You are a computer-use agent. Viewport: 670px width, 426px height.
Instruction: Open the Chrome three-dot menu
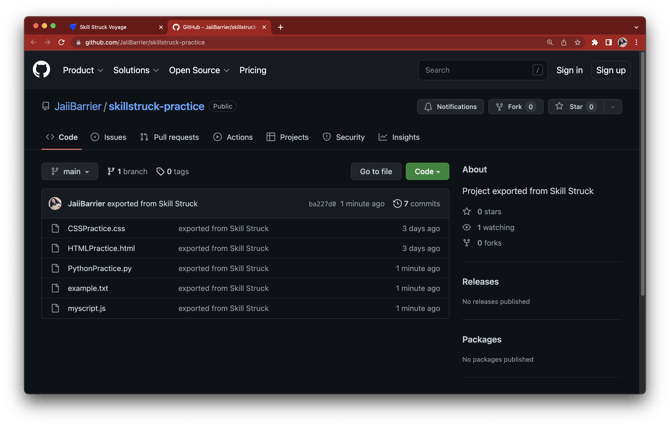[636, 42]
